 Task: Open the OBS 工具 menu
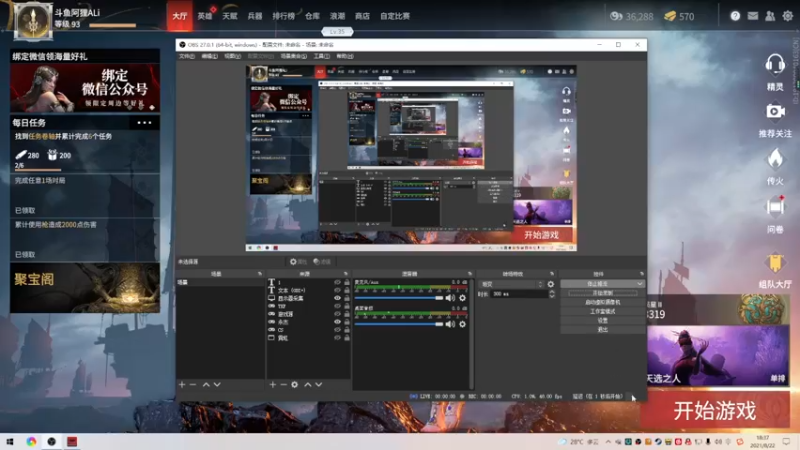pyautogui.click(x=321, y=56)
